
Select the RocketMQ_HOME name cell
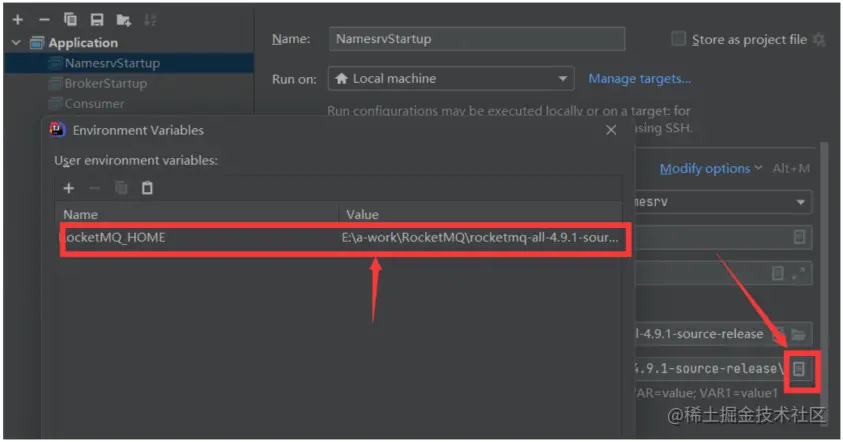200,238
